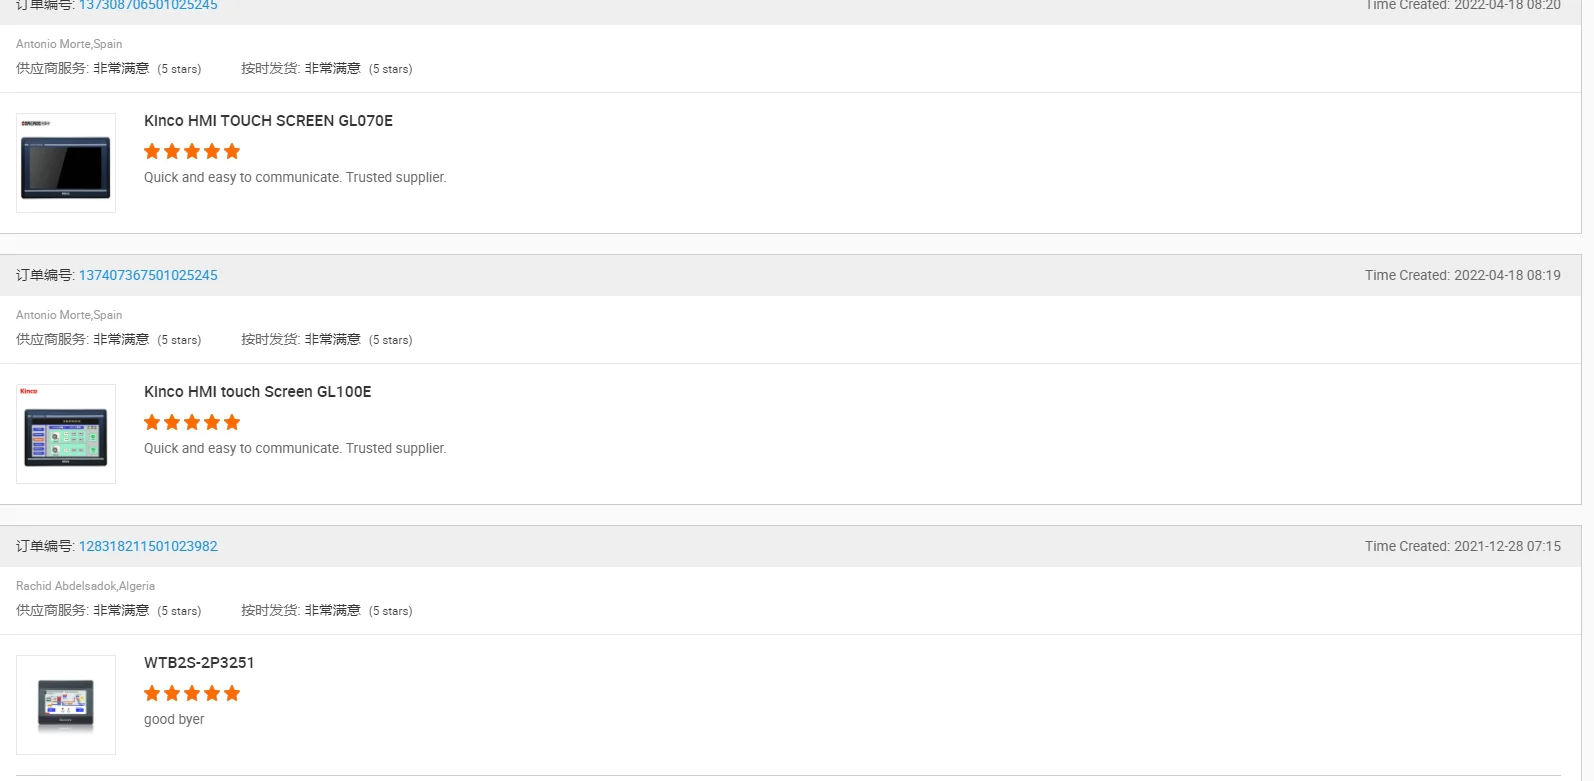Open order number 128318211501023982 link
1594x781 pixels.
coord(148,546)
